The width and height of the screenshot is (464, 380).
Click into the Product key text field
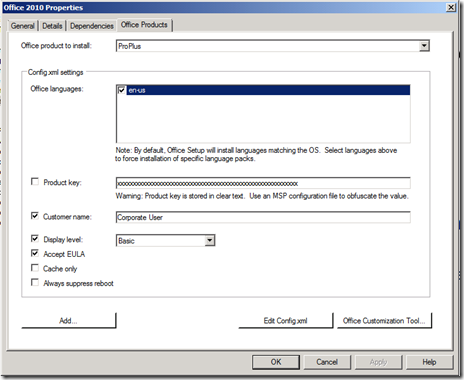(x=263, y=183)
